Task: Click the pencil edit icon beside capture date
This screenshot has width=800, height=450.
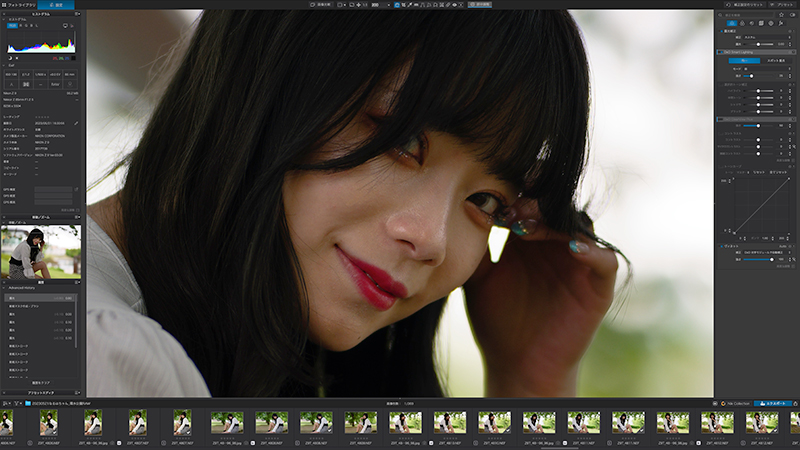Action: (76, 123)
